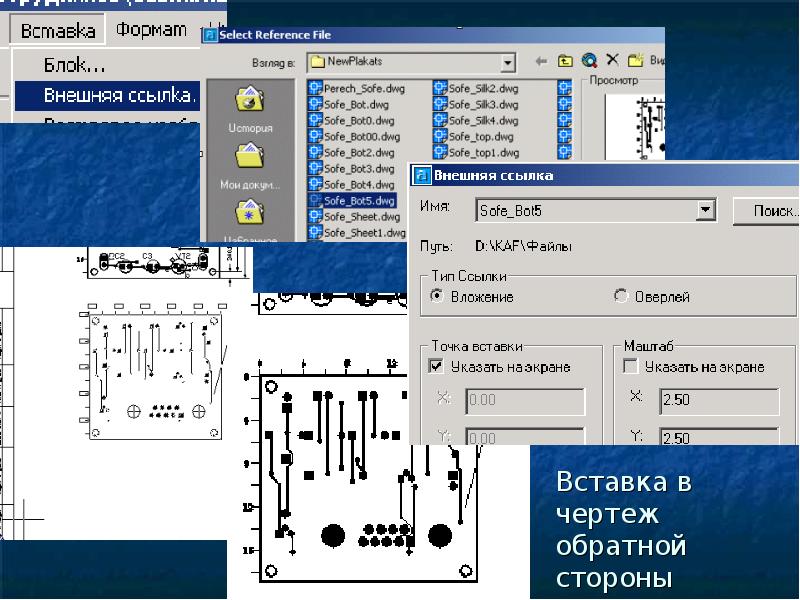Open the История places folder icon
The width and height of the screenshot is (800, 600).
[x=249, y=101]
